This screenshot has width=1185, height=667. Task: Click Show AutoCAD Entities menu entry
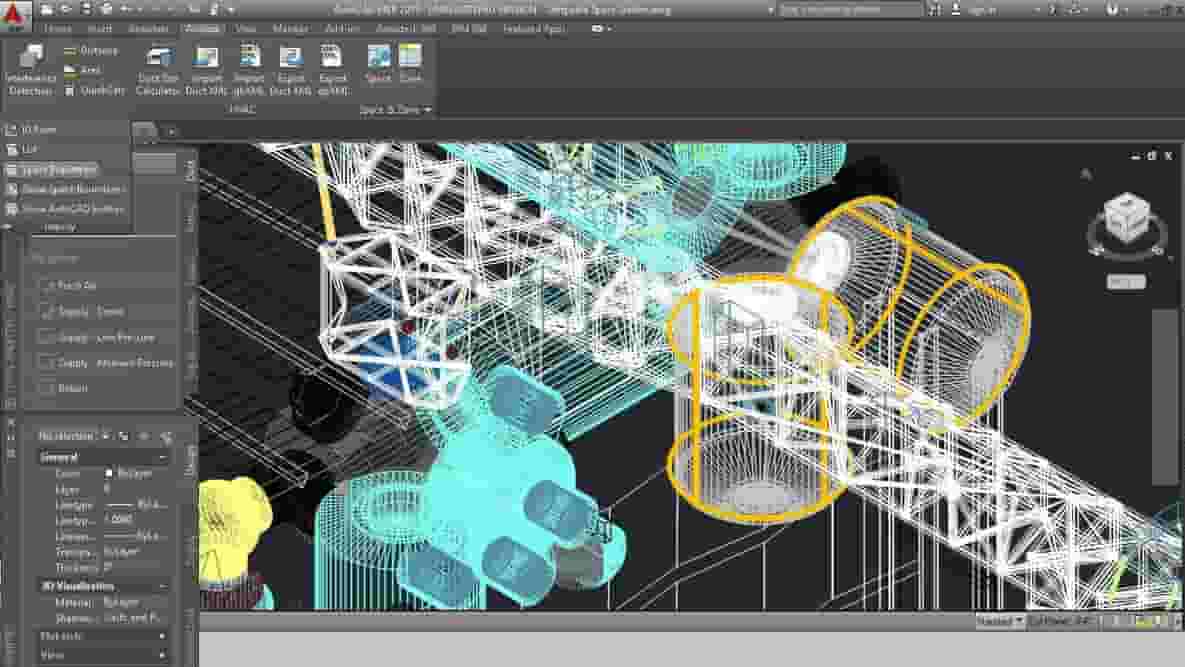(67, 209)
